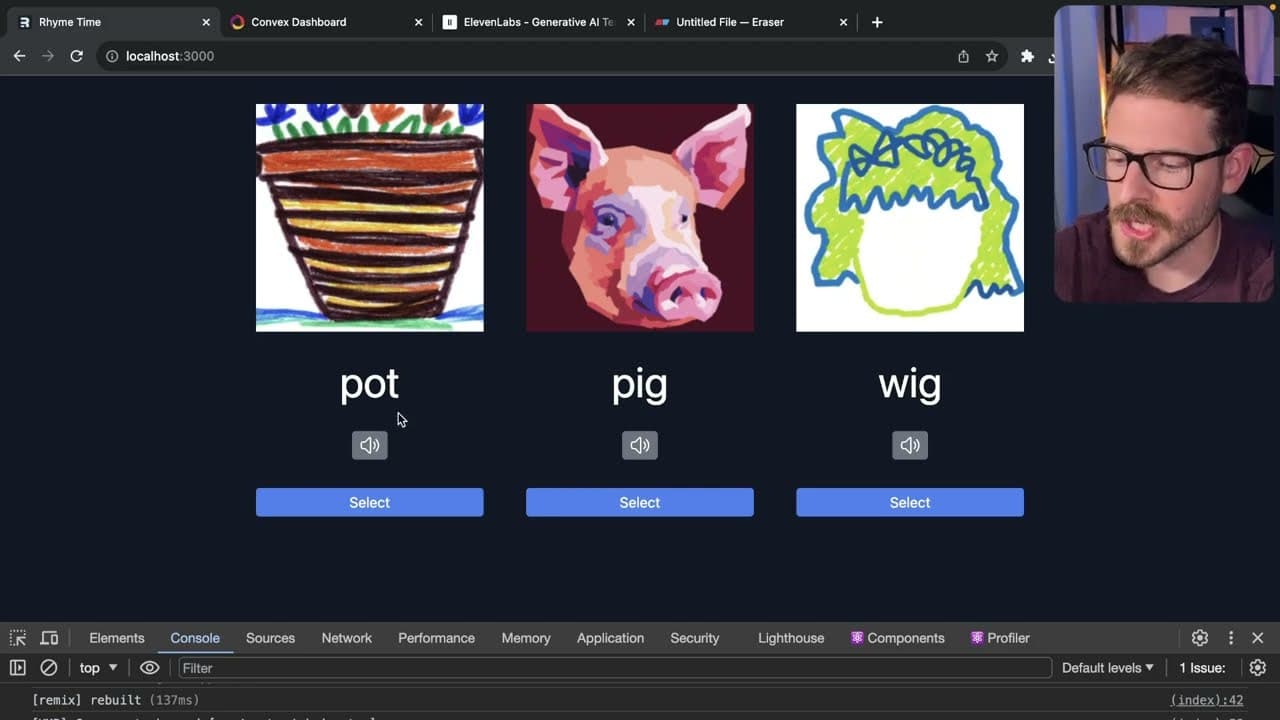The height and width of the screenshot is (720, 1280).
Task: Click Select under pot
Action: pyautogui.click(x=369, y=502)
